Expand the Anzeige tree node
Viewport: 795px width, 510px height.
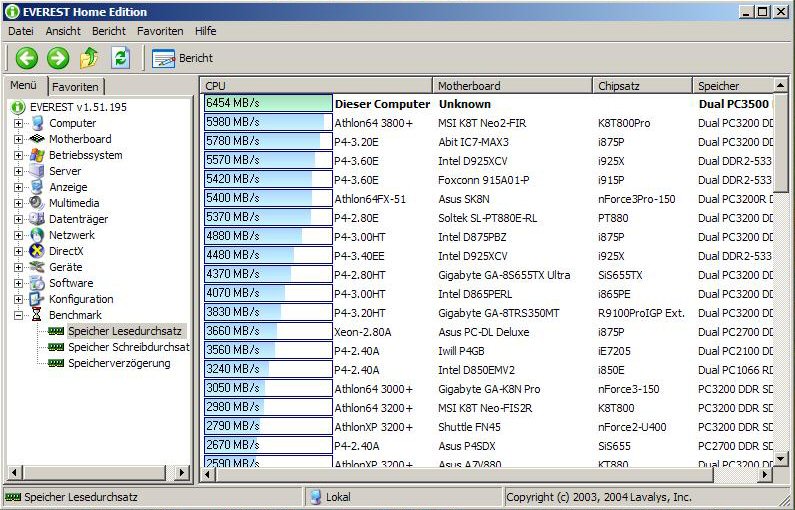(18, 187)
